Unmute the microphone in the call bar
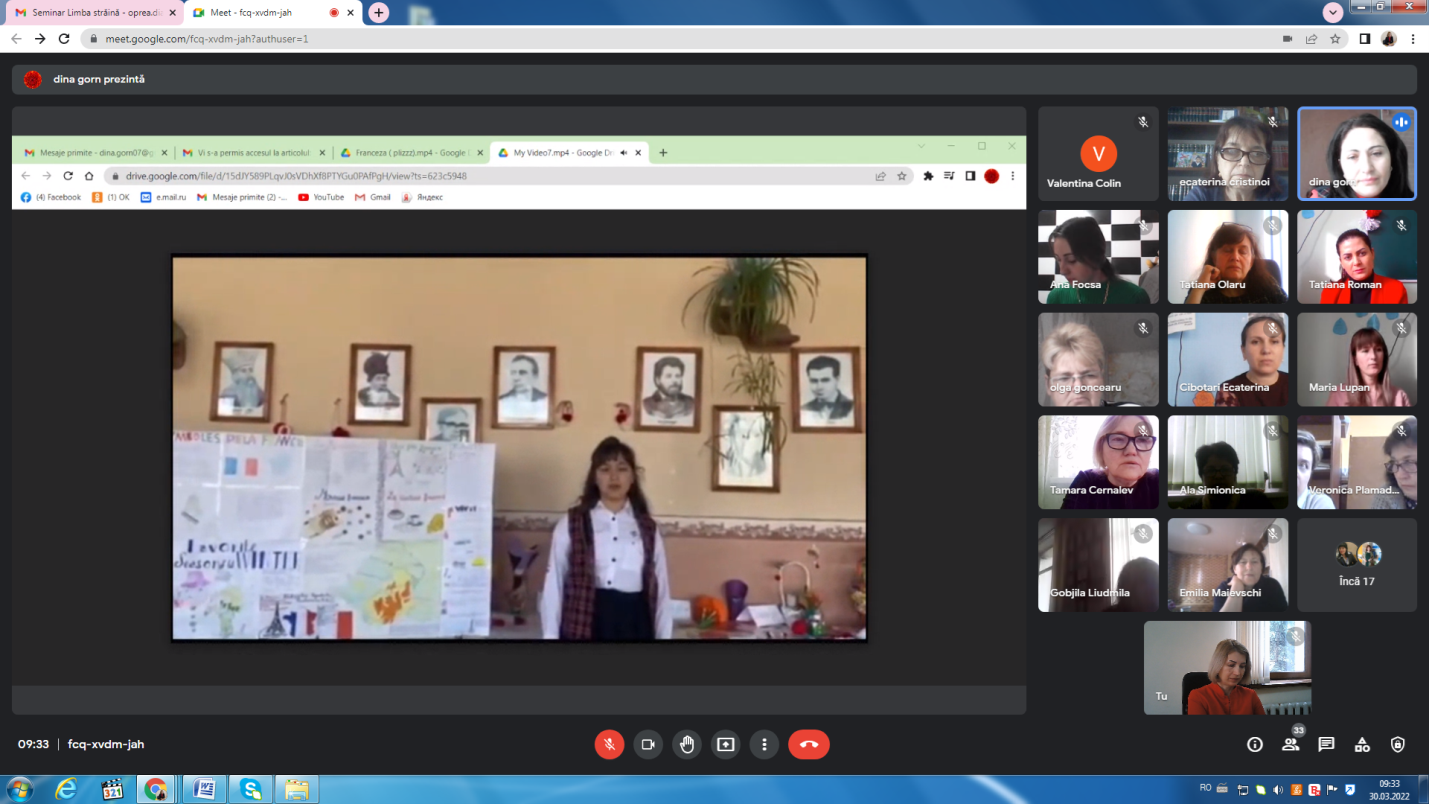This screenshot has width=1429, height=804. [x=609, y=744]
